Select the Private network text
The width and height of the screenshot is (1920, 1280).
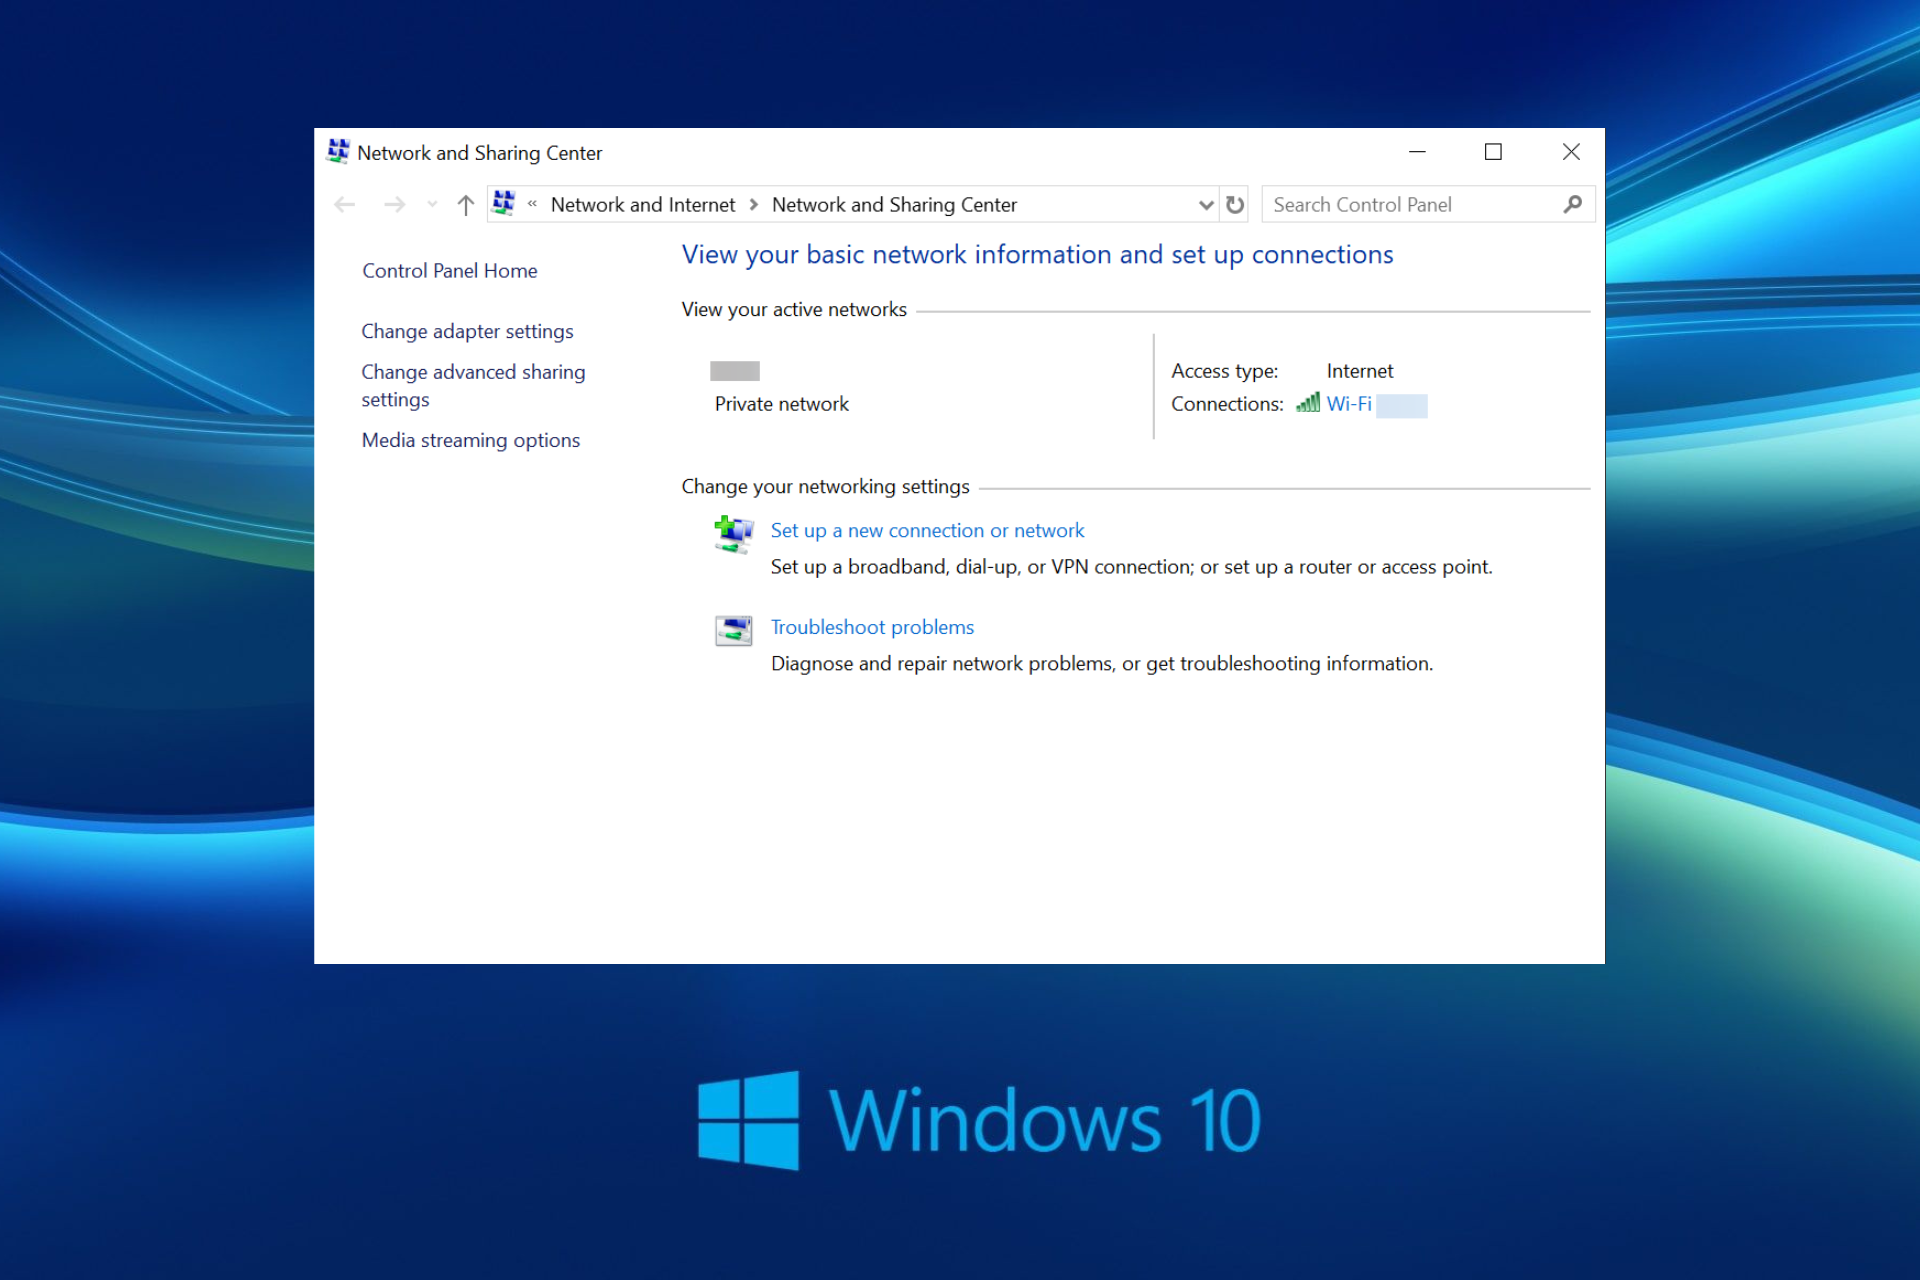[781, 404]
